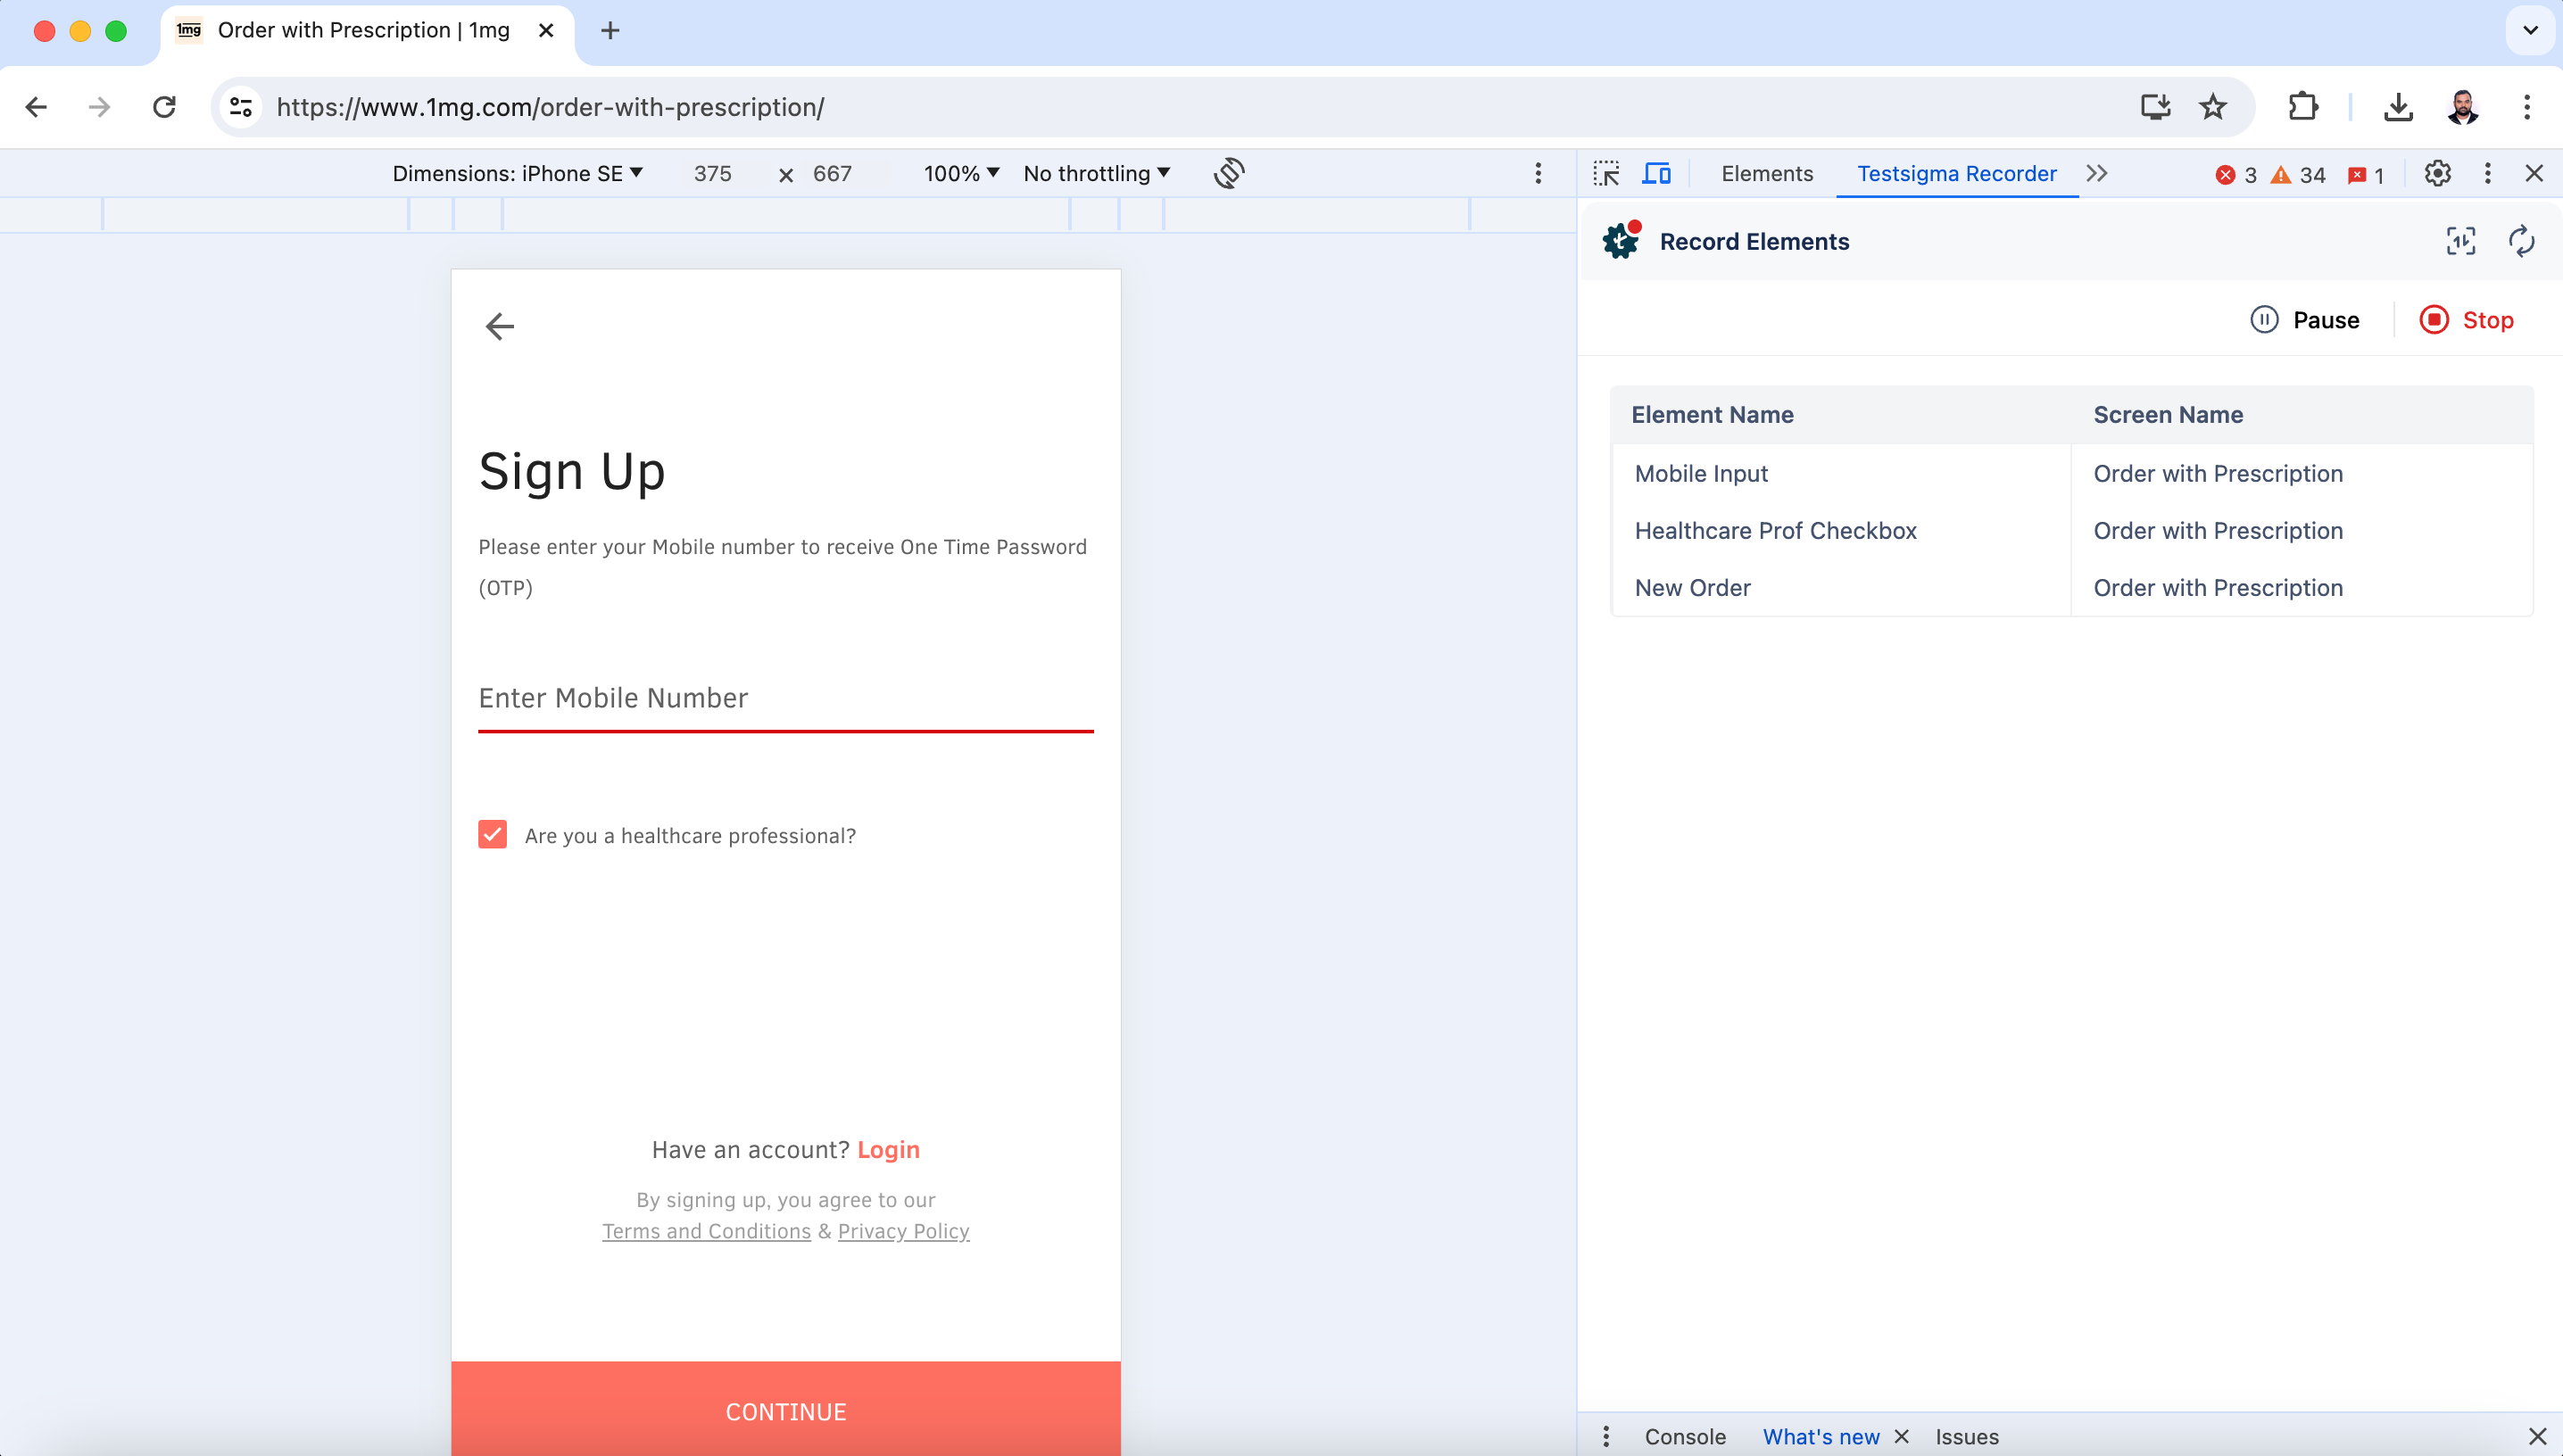
Task: Open the Chrome profile avatar
Action: pos(2462,107)
